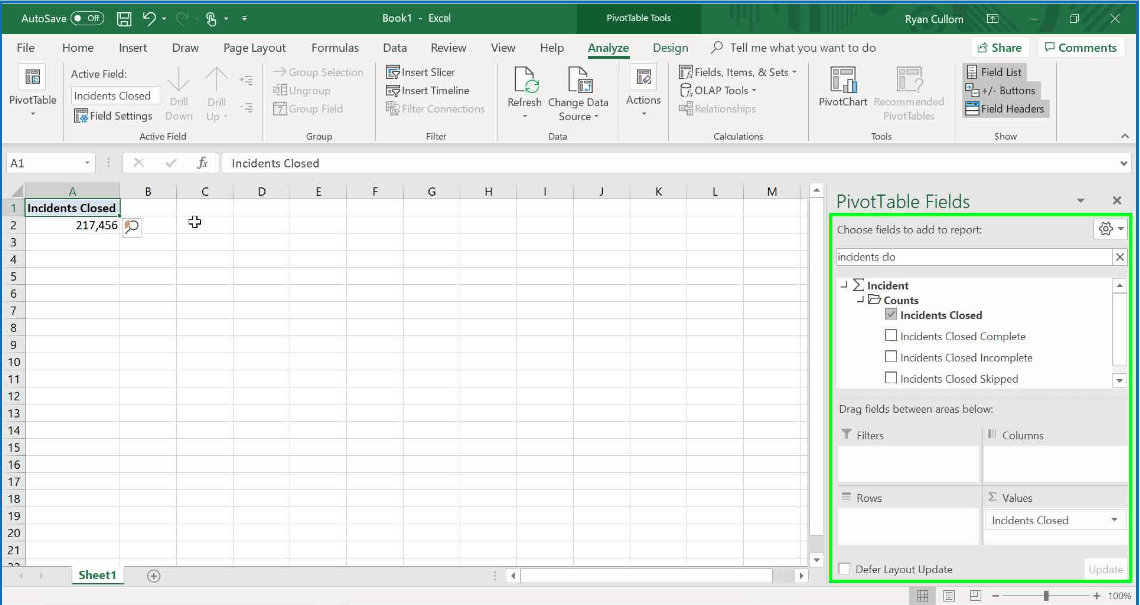Click the Undo arrow icon

point(148,18)
